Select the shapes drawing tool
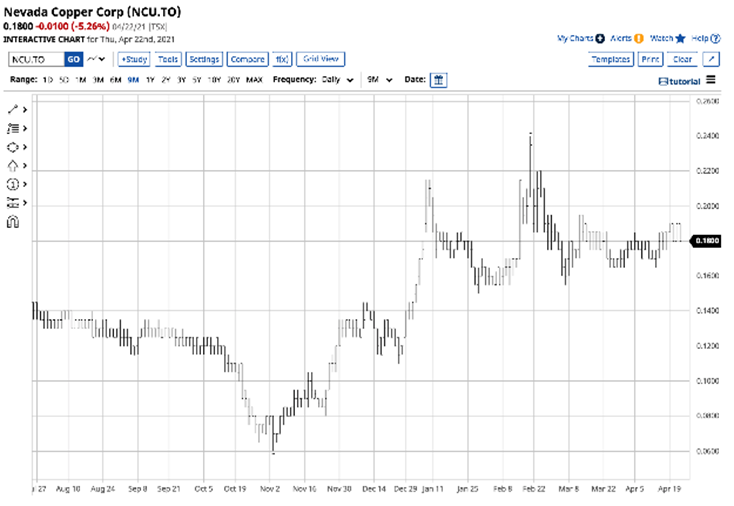 [13, 147]
